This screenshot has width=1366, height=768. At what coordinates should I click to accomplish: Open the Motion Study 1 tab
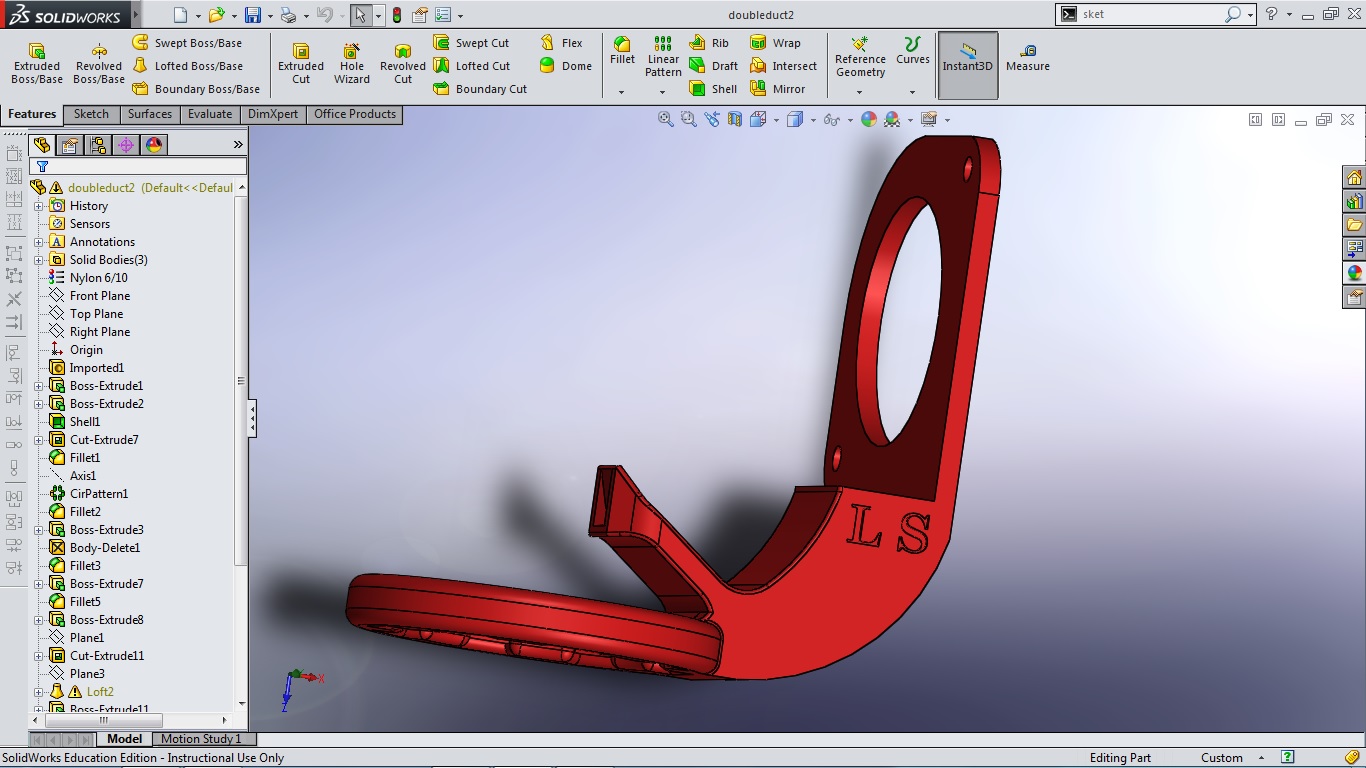click(201, 739)
